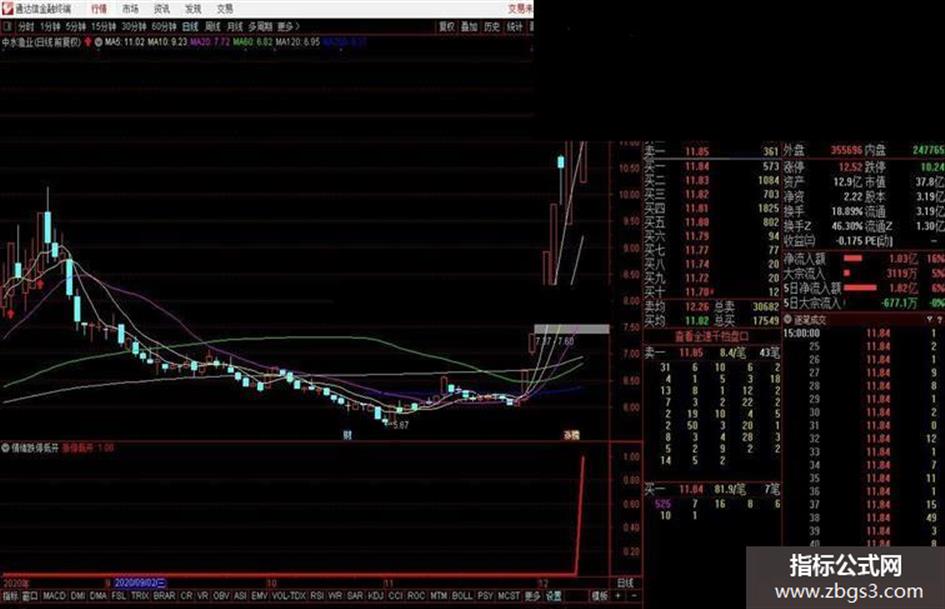This screenshot has height=609, width=945.
Task: Select the FSL indicator
Action: click(119, 596)
